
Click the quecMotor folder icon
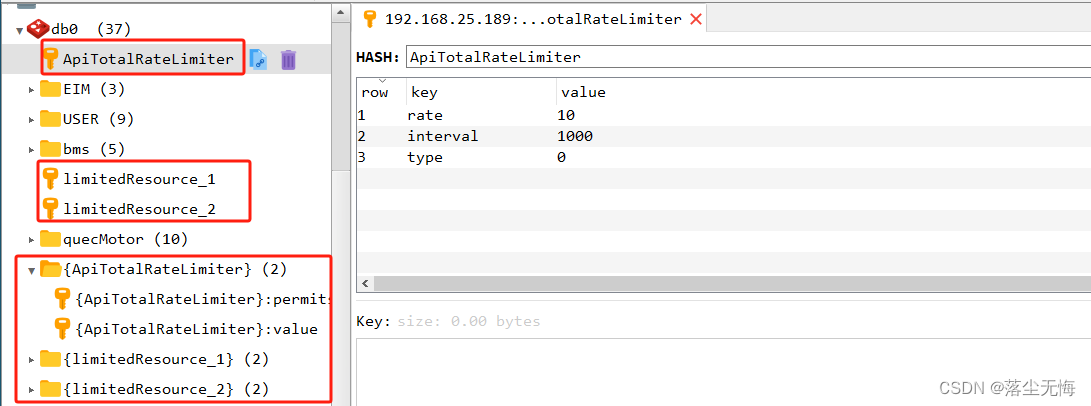click(50, 239)
